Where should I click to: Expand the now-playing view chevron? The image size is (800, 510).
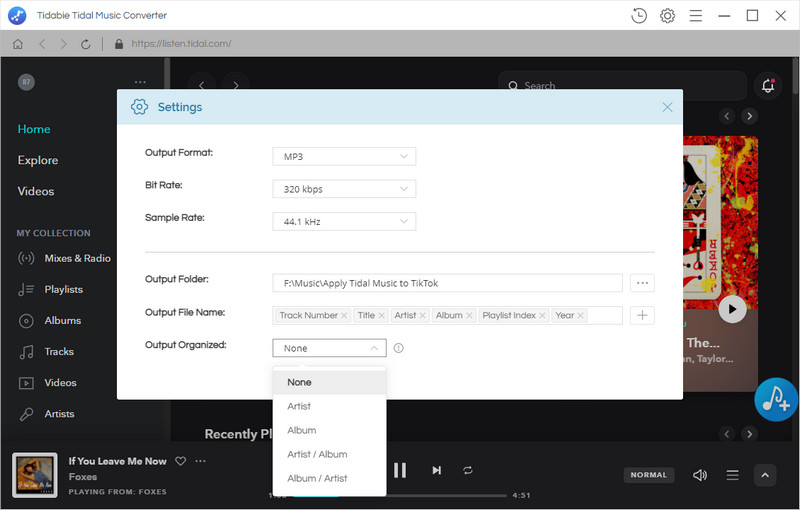point(765,475)
